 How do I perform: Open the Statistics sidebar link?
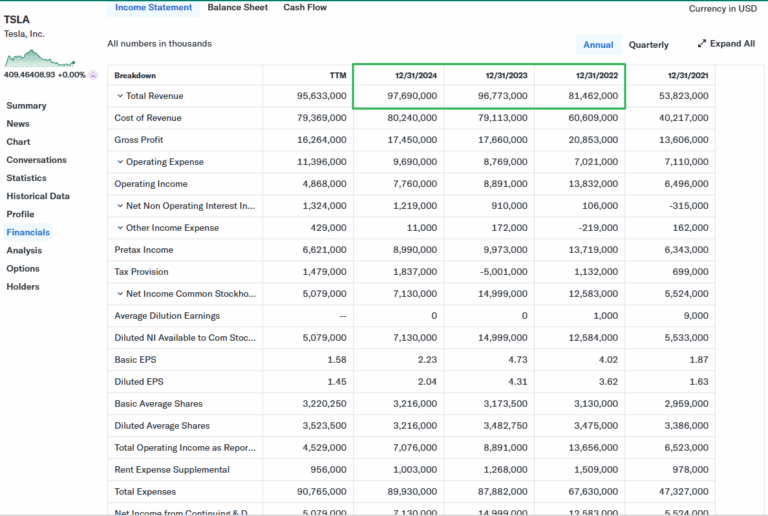pyautogui.click(x=26, y=178)
